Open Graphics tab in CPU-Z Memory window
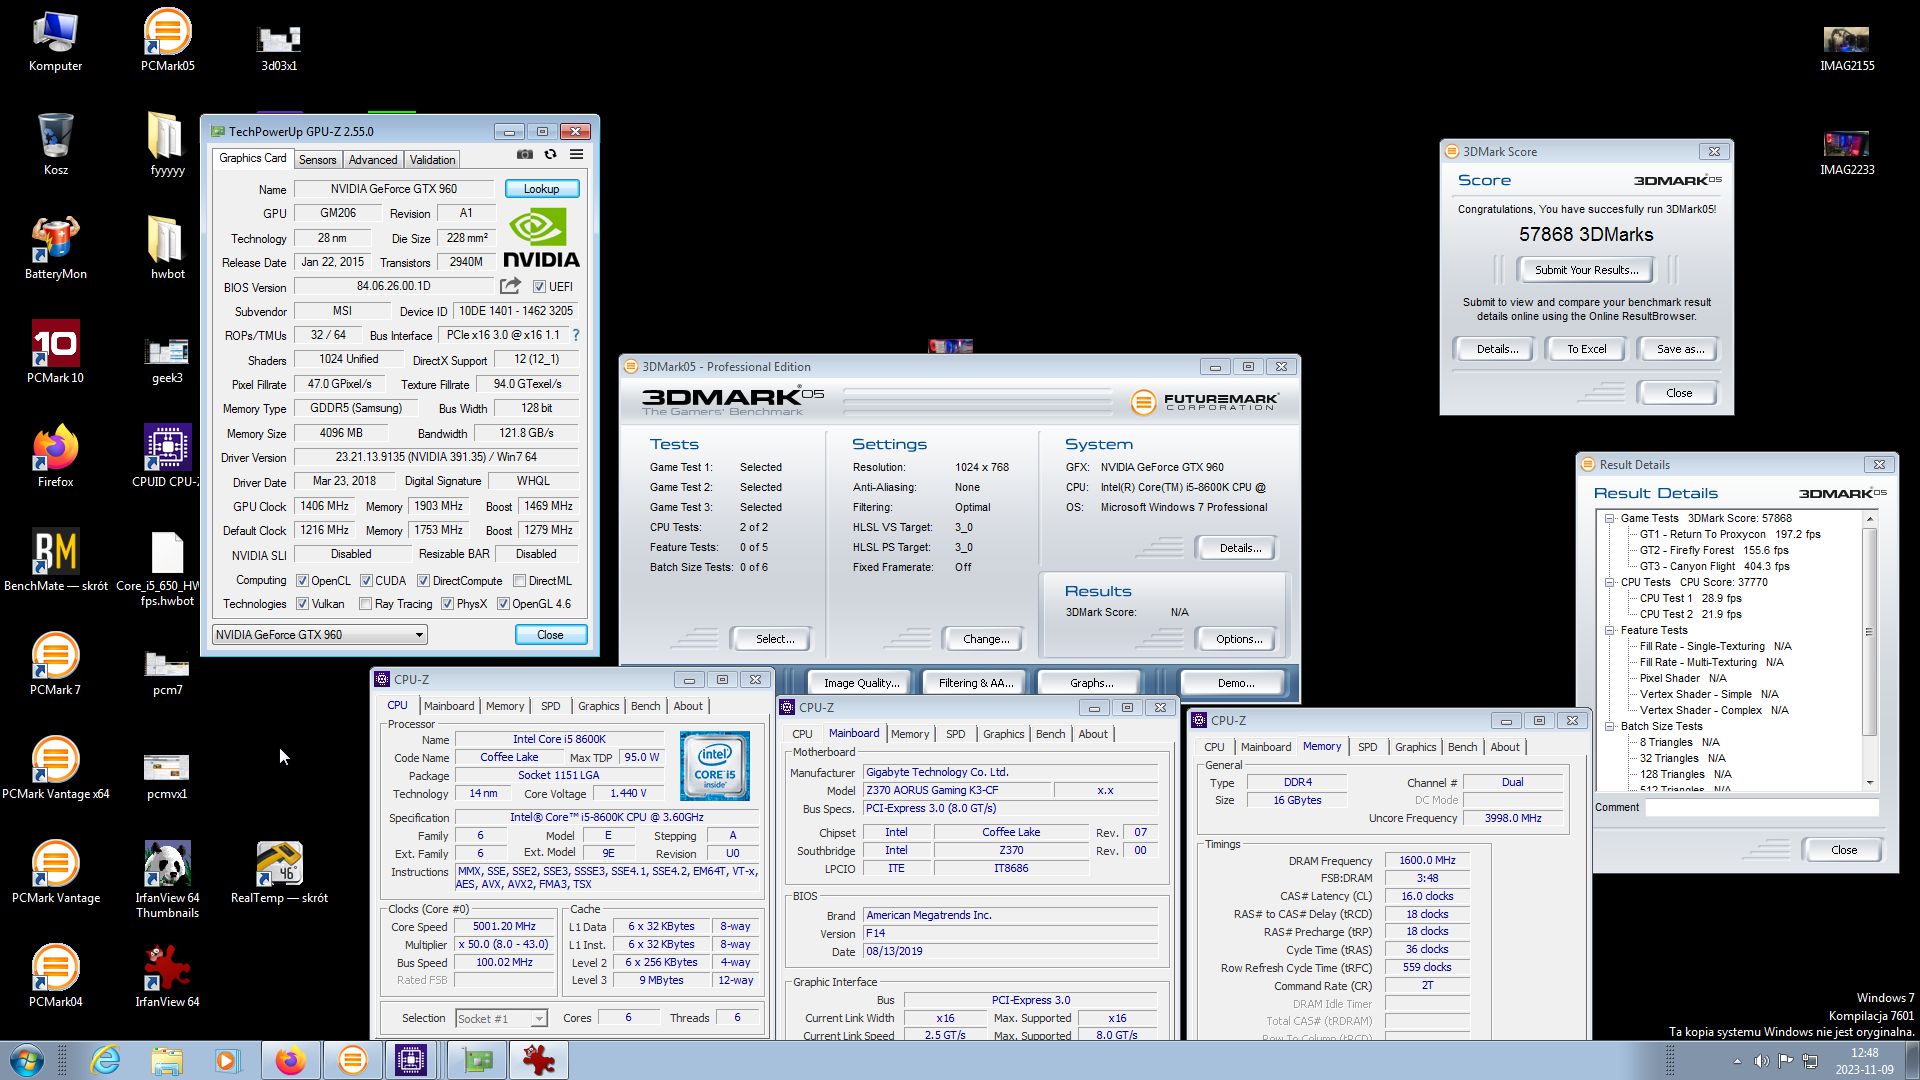The width and height of the screenshot is (1920, 1080). (x=1415, y=747)
